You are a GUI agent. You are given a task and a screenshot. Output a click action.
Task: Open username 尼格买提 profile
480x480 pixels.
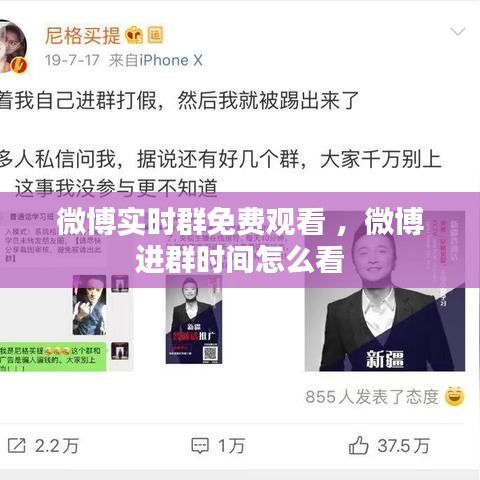click(82, 35)
